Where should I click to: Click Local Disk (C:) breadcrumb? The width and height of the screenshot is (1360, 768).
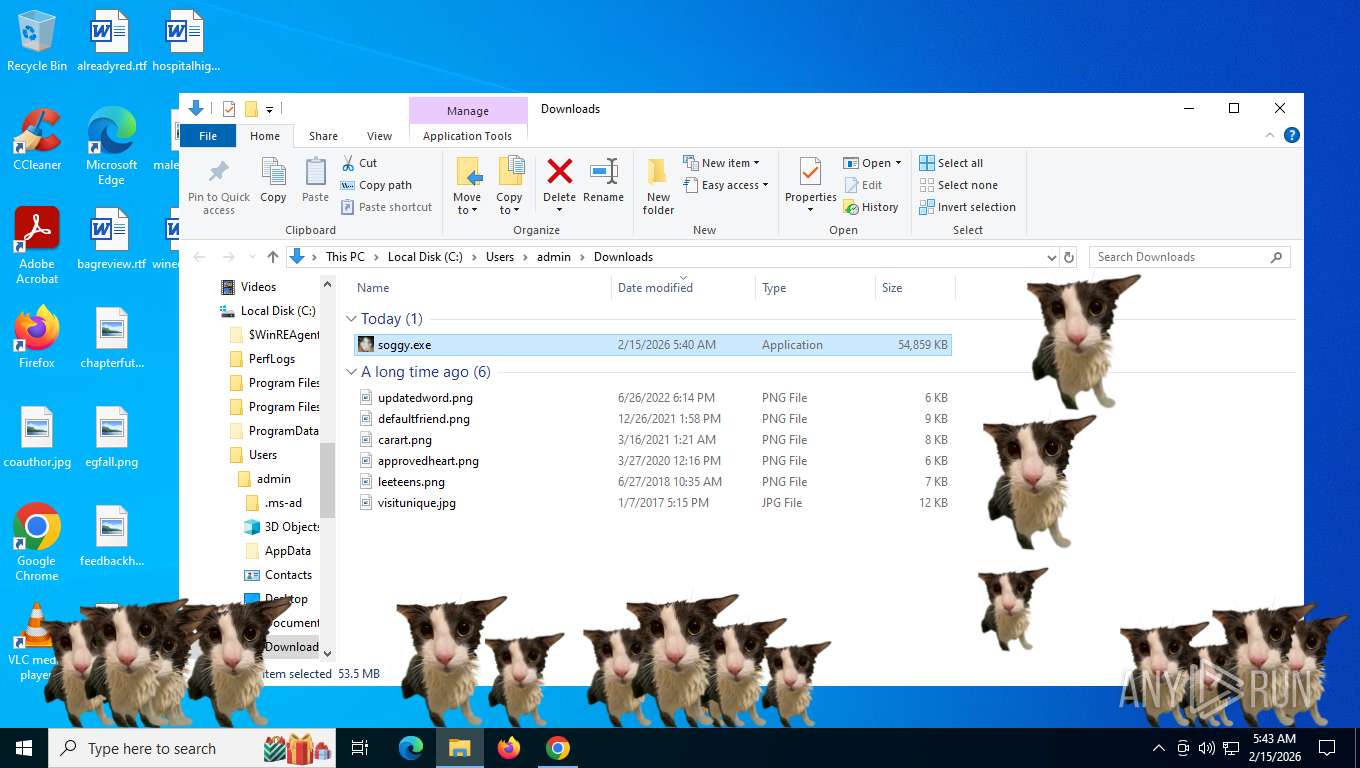425,257
